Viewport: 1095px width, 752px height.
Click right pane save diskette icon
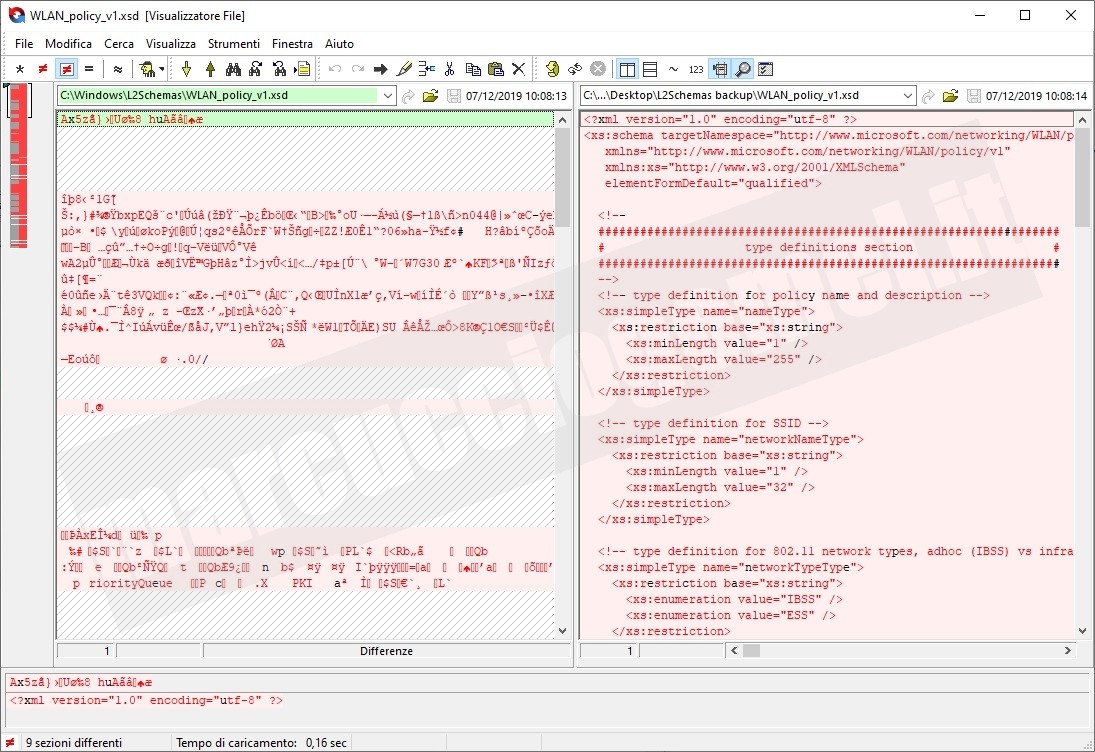click(x=973, y=96)
